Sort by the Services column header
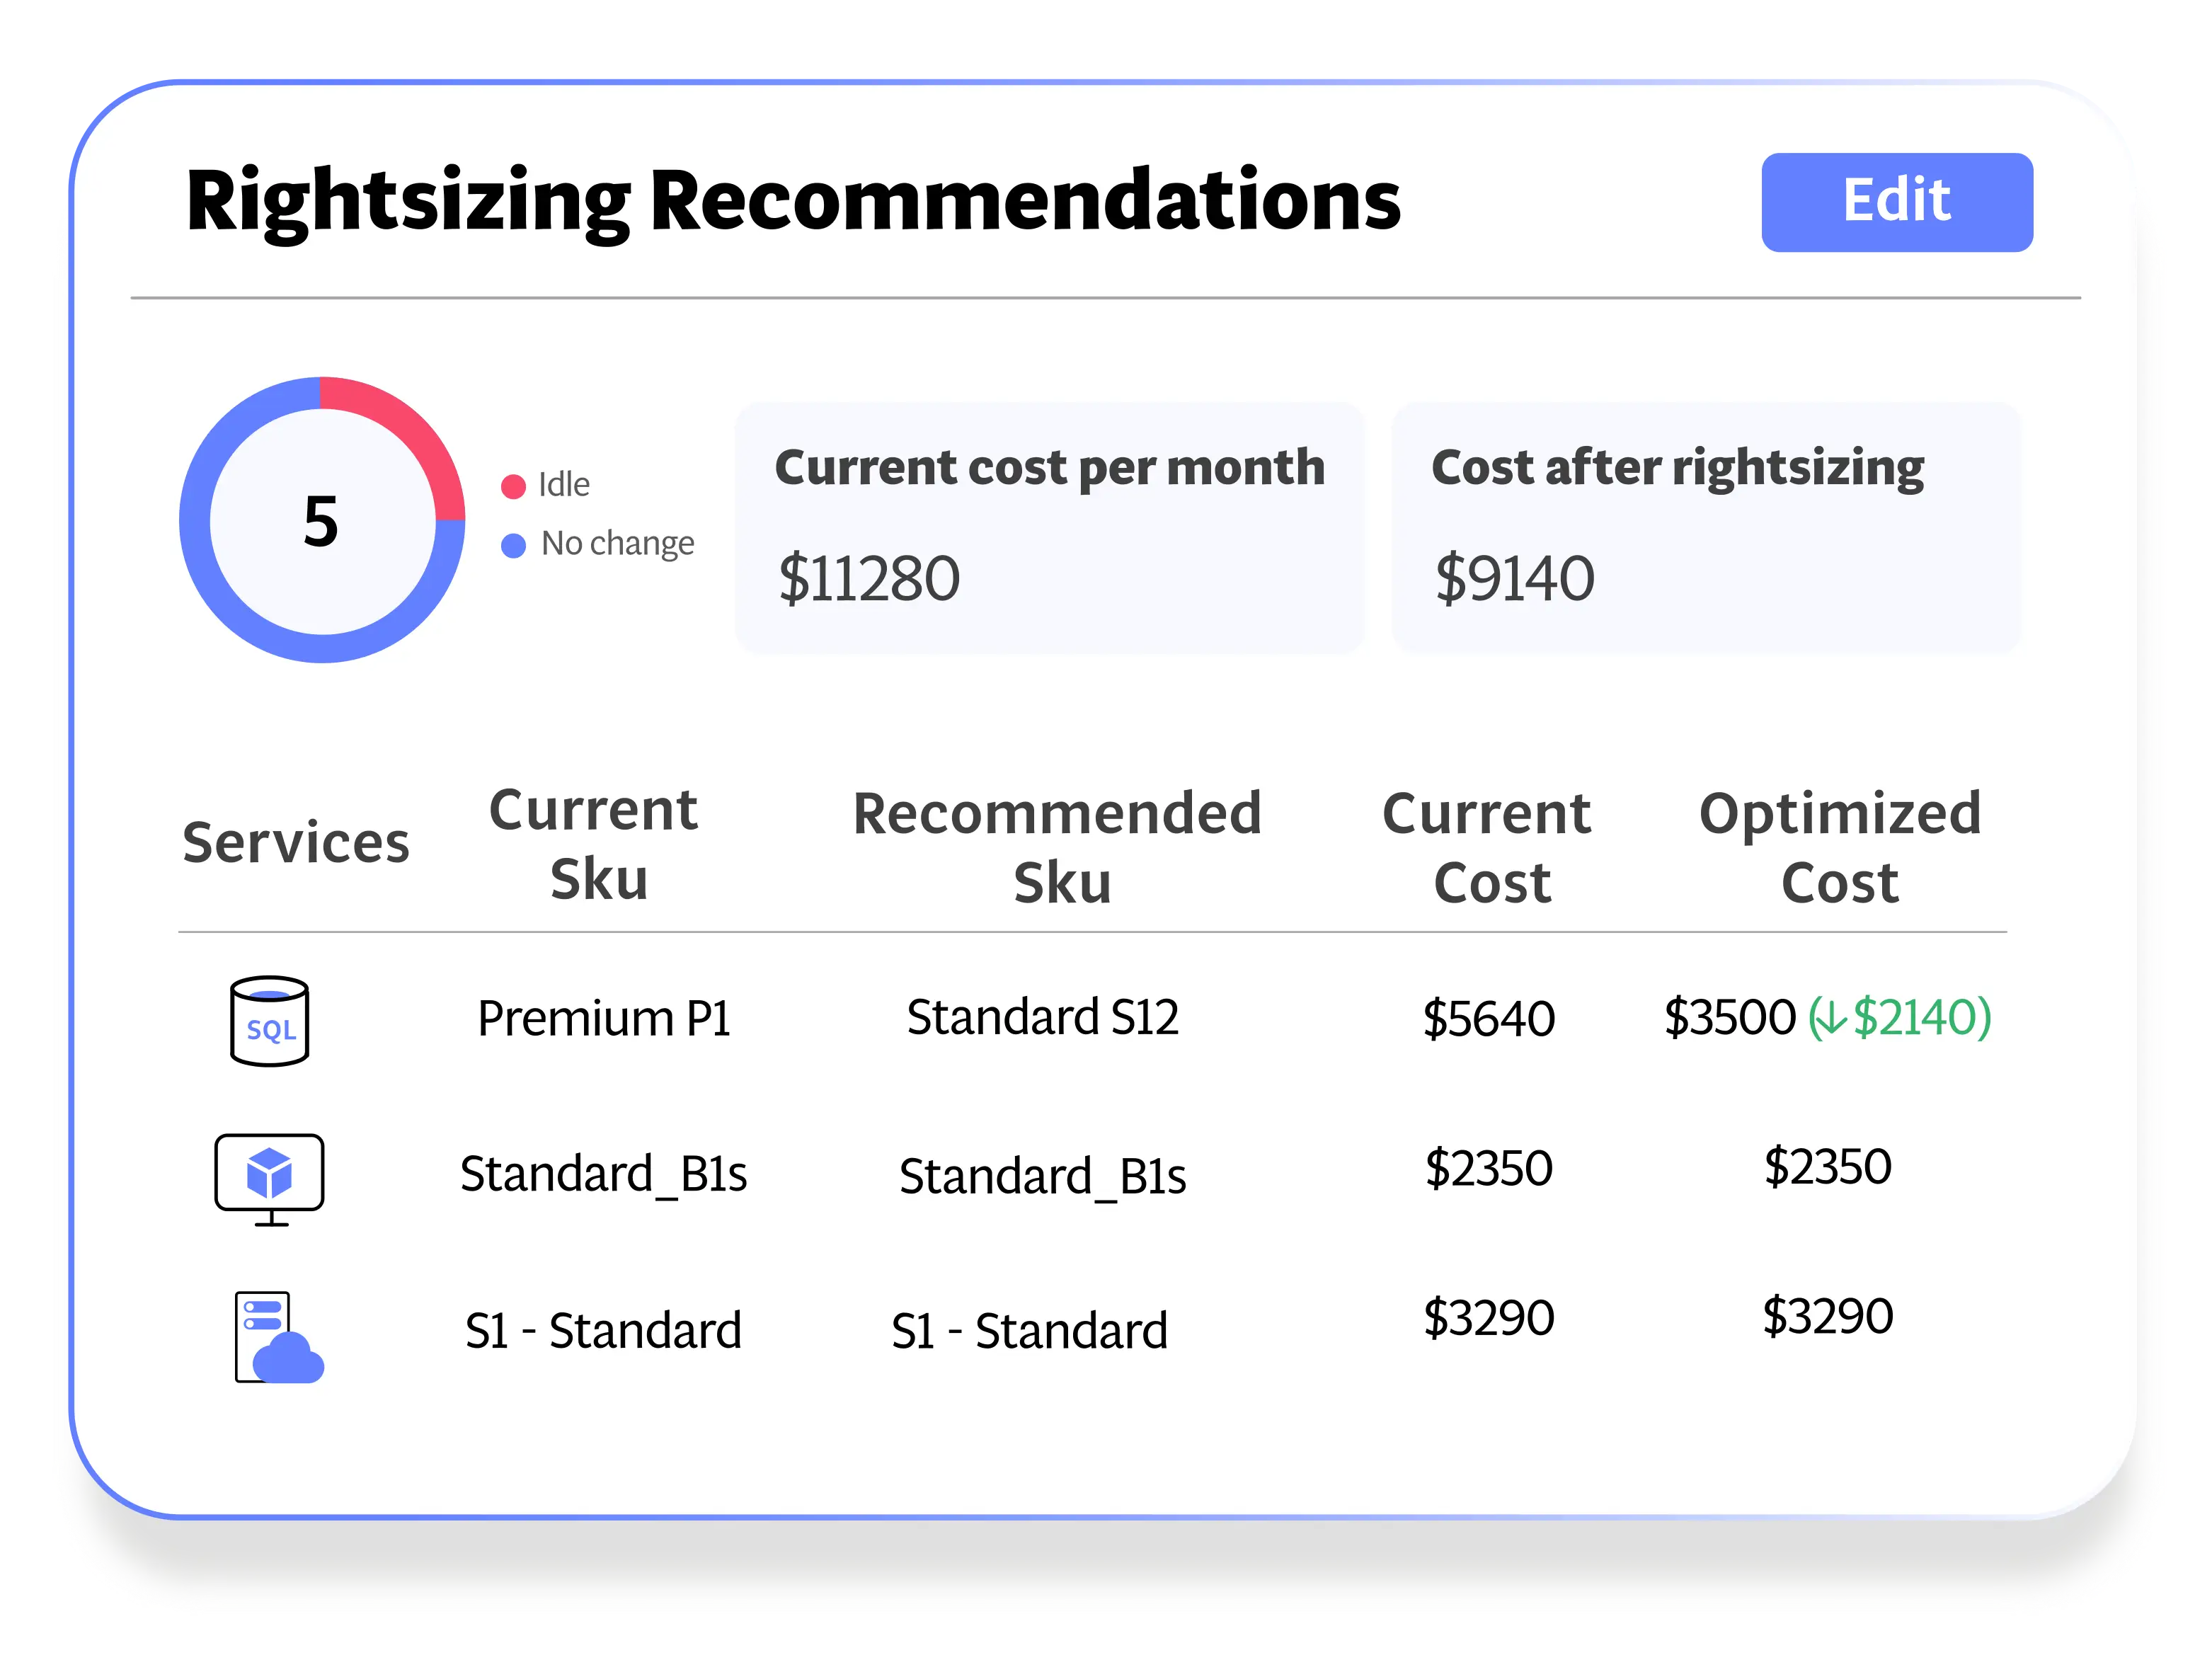Viewport: 2212px width, 1655px height. (296, 842)
